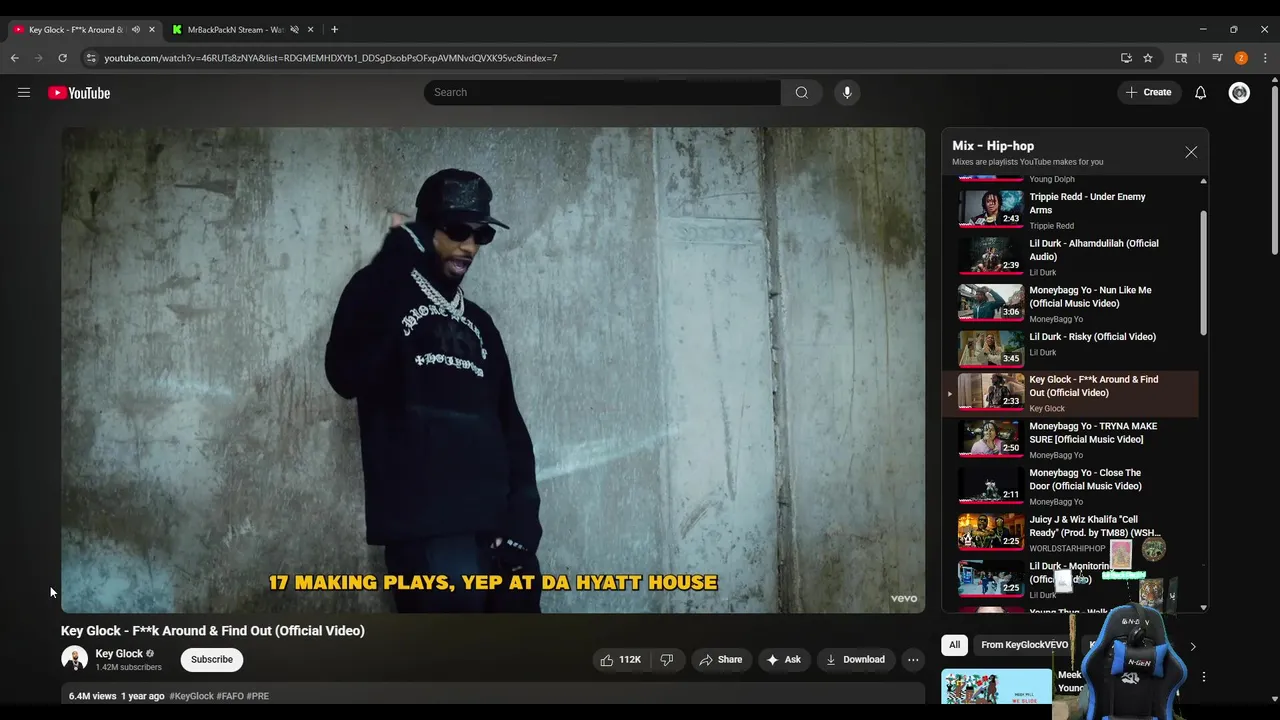Unmute the MrBackPackN Stream tab
The width and height of the screenshot is (1280, 720).
tap(294, 29)
